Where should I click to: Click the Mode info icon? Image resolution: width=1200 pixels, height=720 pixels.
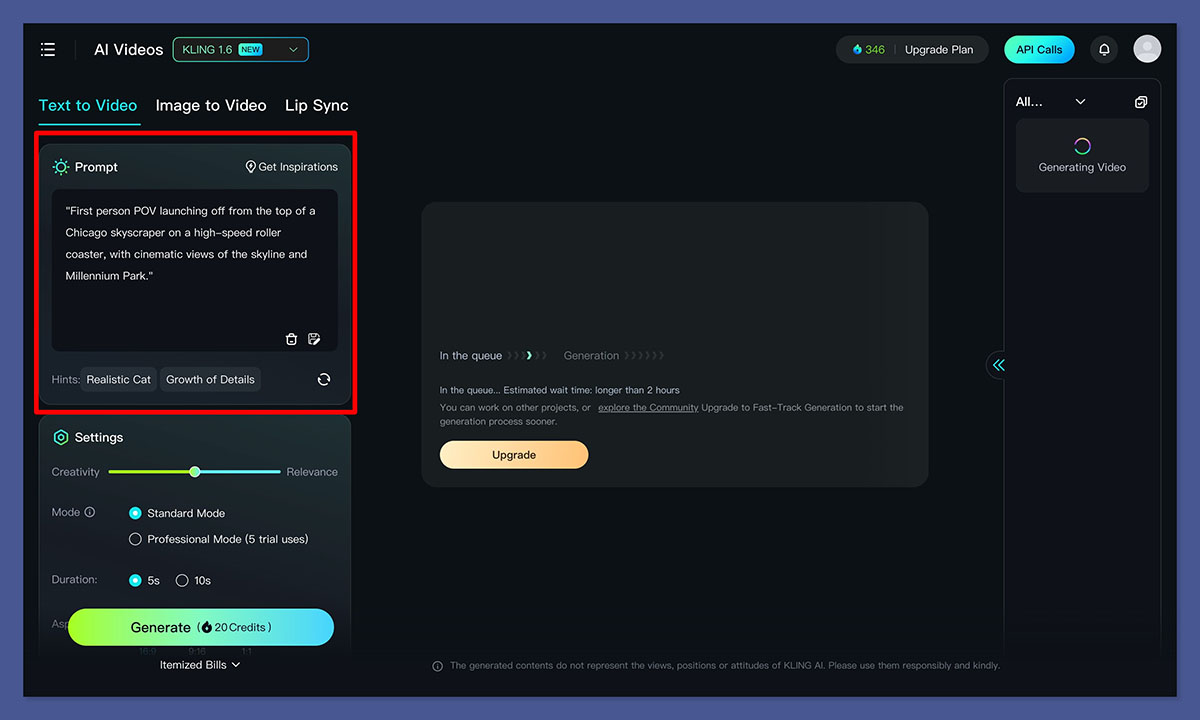pos(90,512)
